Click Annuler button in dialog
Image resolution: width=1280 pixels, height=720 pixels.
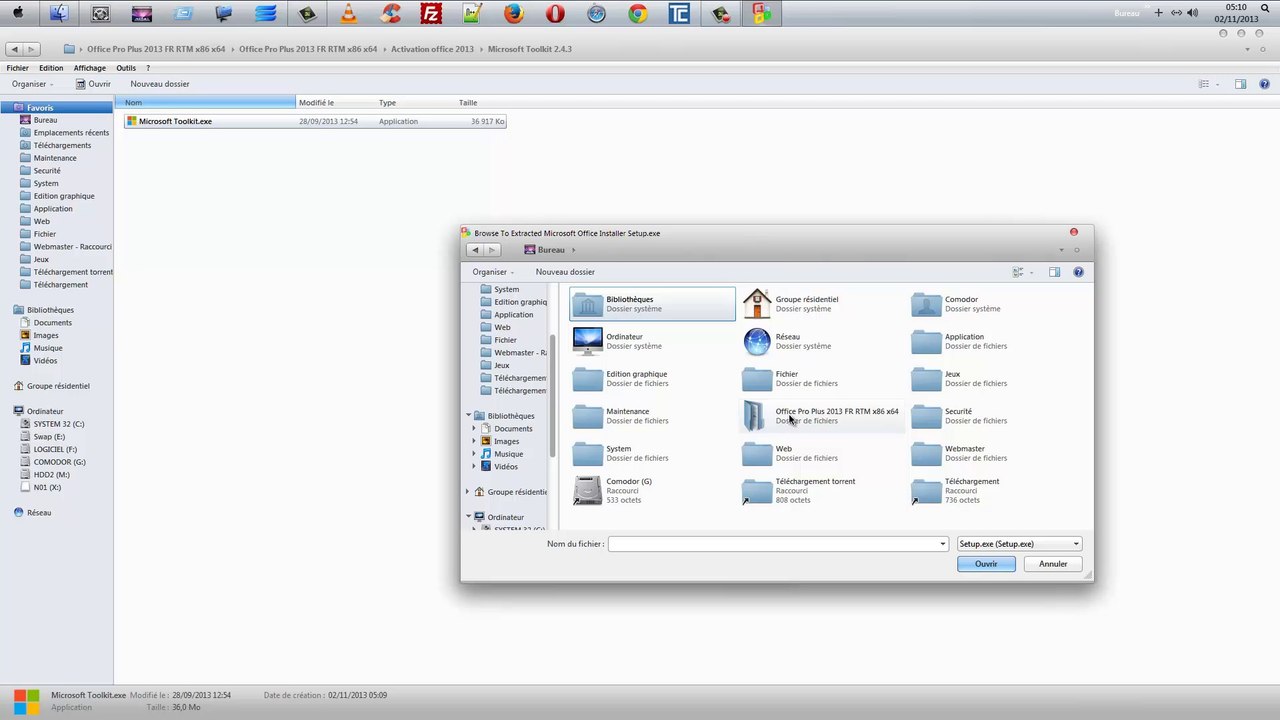[1053, 564]
